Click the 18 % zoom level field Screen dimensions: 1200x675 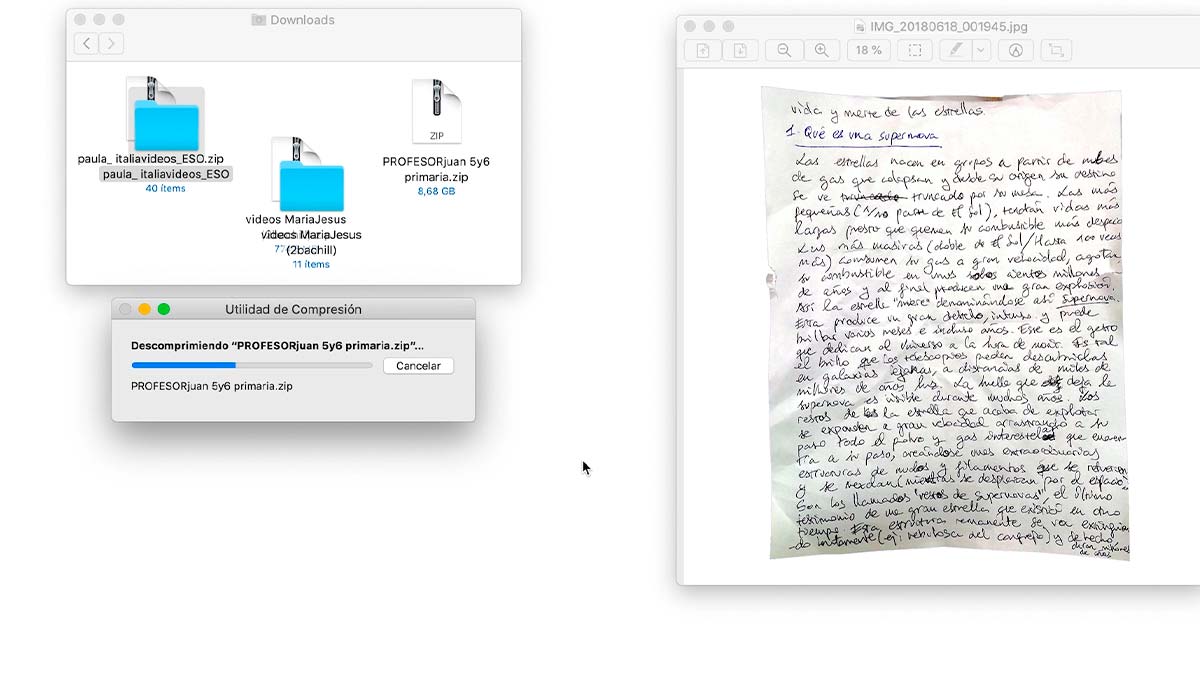tap(869, 50)
